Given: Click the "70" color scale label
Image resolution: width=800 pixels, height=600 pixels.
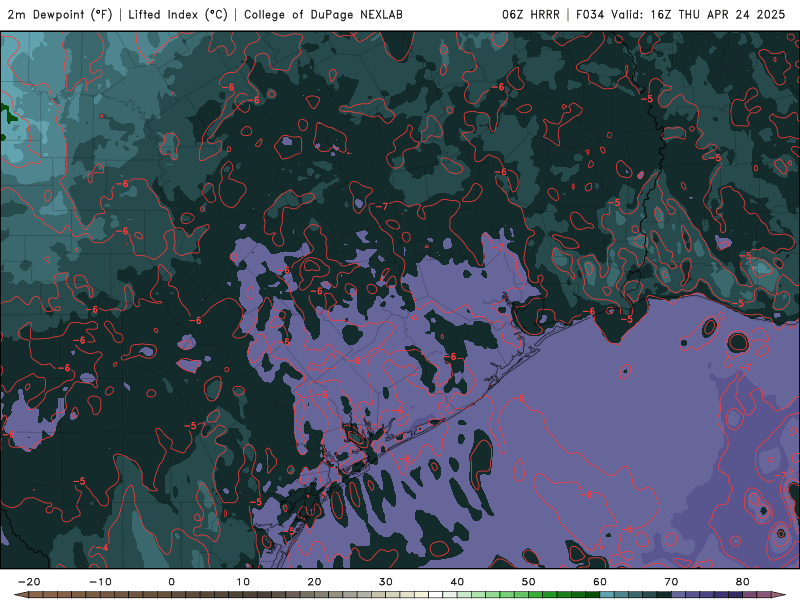Looking at the screenshot, I should [x=671, y=582].
